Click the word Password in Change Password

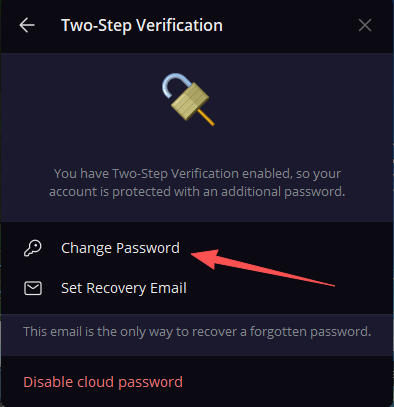click(x=148, y=248)
